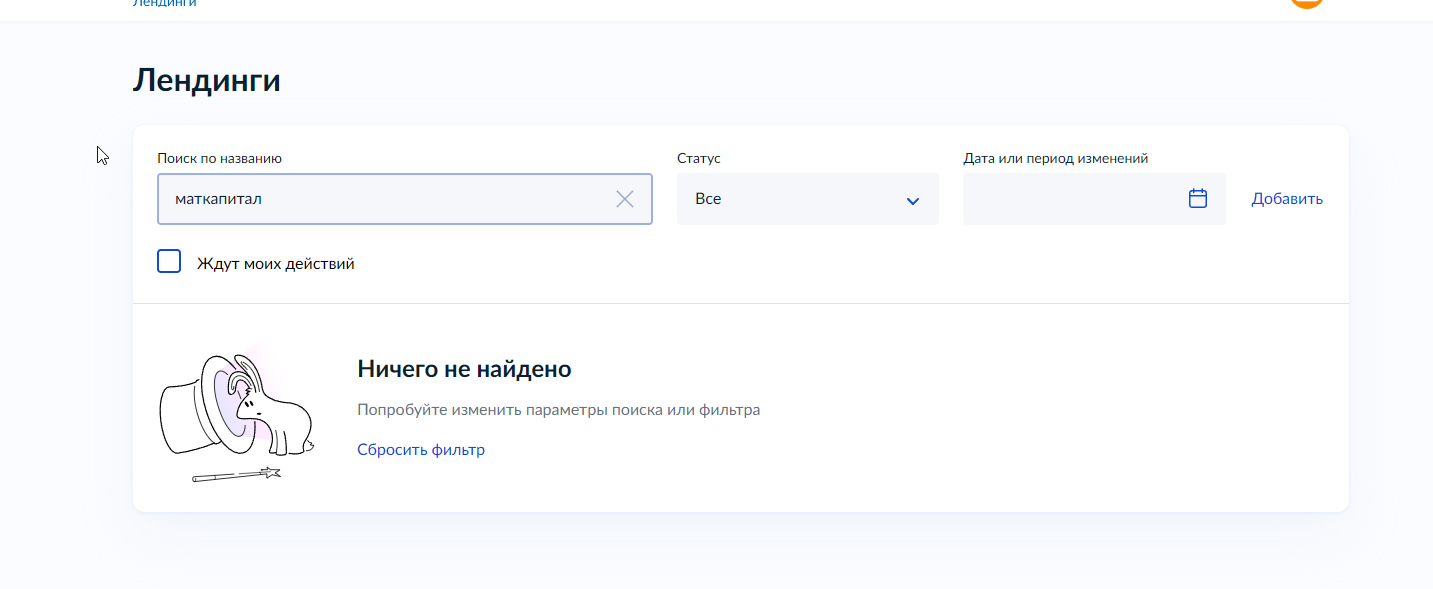Image resolution: width=1433 pixels, height=589 pixels.
Task: Click the 'Дата или период изменений' label
Action: tap(1055, 158)
